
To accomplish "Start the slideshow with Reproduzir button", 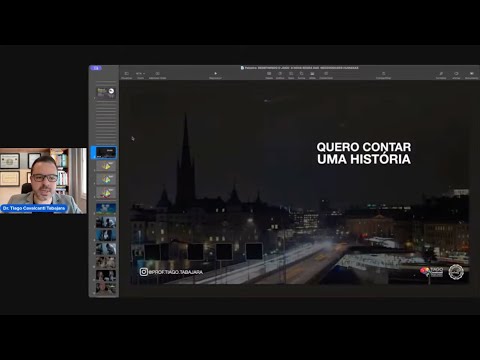I will coord(215,75).
